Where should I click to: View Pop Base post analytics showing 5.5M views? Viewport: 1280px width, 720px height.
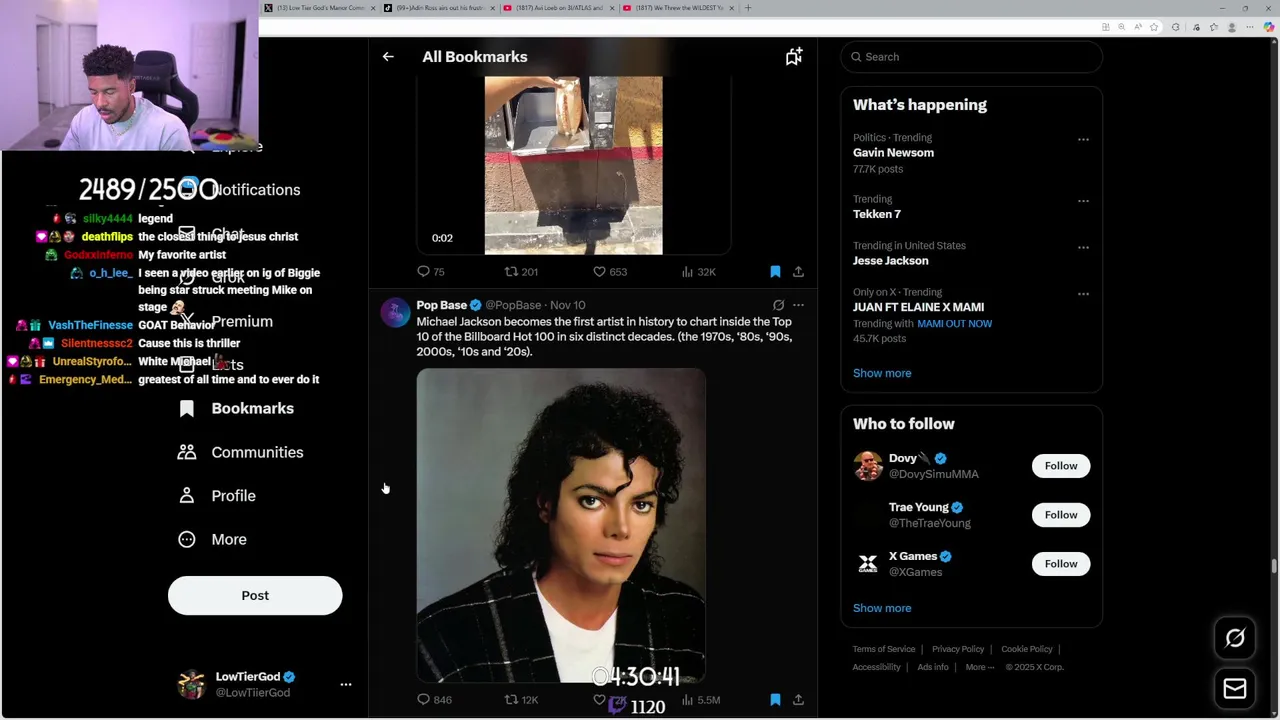click(700, 700)
